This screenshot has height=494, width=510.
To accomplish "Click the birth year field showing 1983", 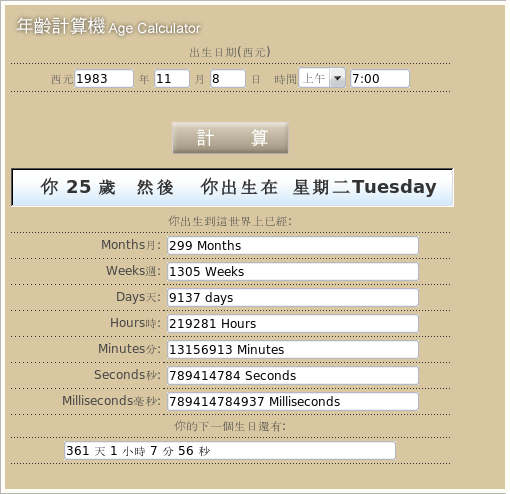I will tap(104, 79).
